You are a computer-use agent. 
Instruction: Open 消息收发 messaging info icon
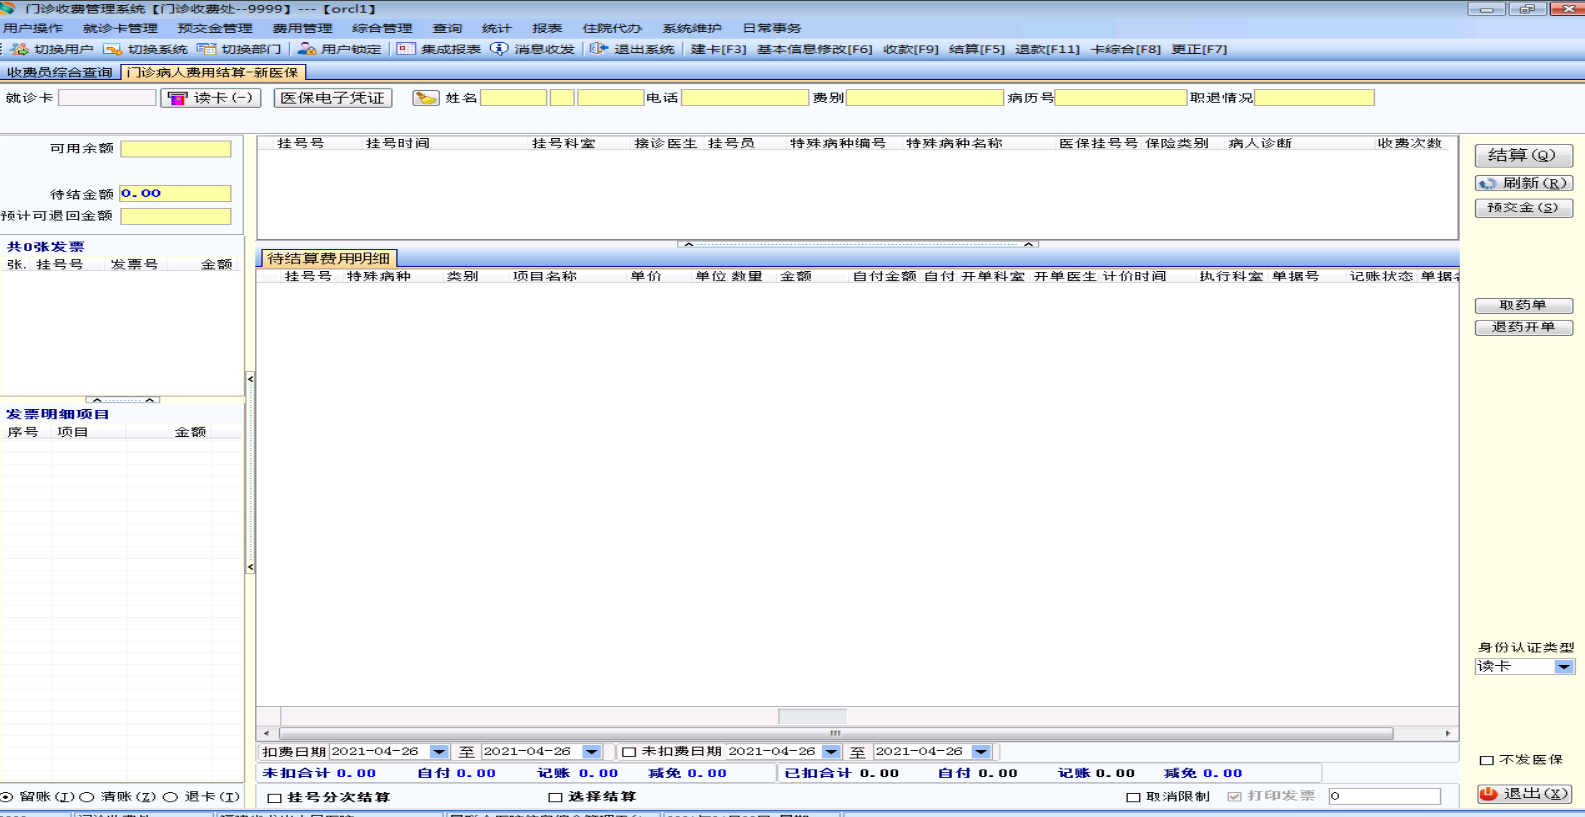(499, 49)
